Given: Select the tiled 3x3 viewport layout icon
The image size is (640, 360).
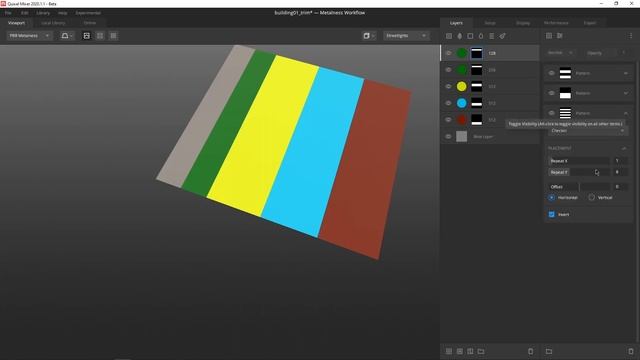Looking at the screenshot, I should pyautogui.click(x=113, y=36).
